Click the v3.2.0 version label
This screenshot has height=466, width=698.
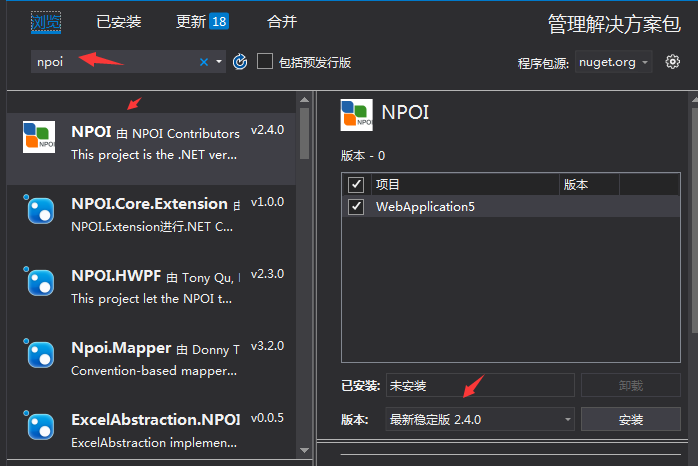click(x=267, y=346)
